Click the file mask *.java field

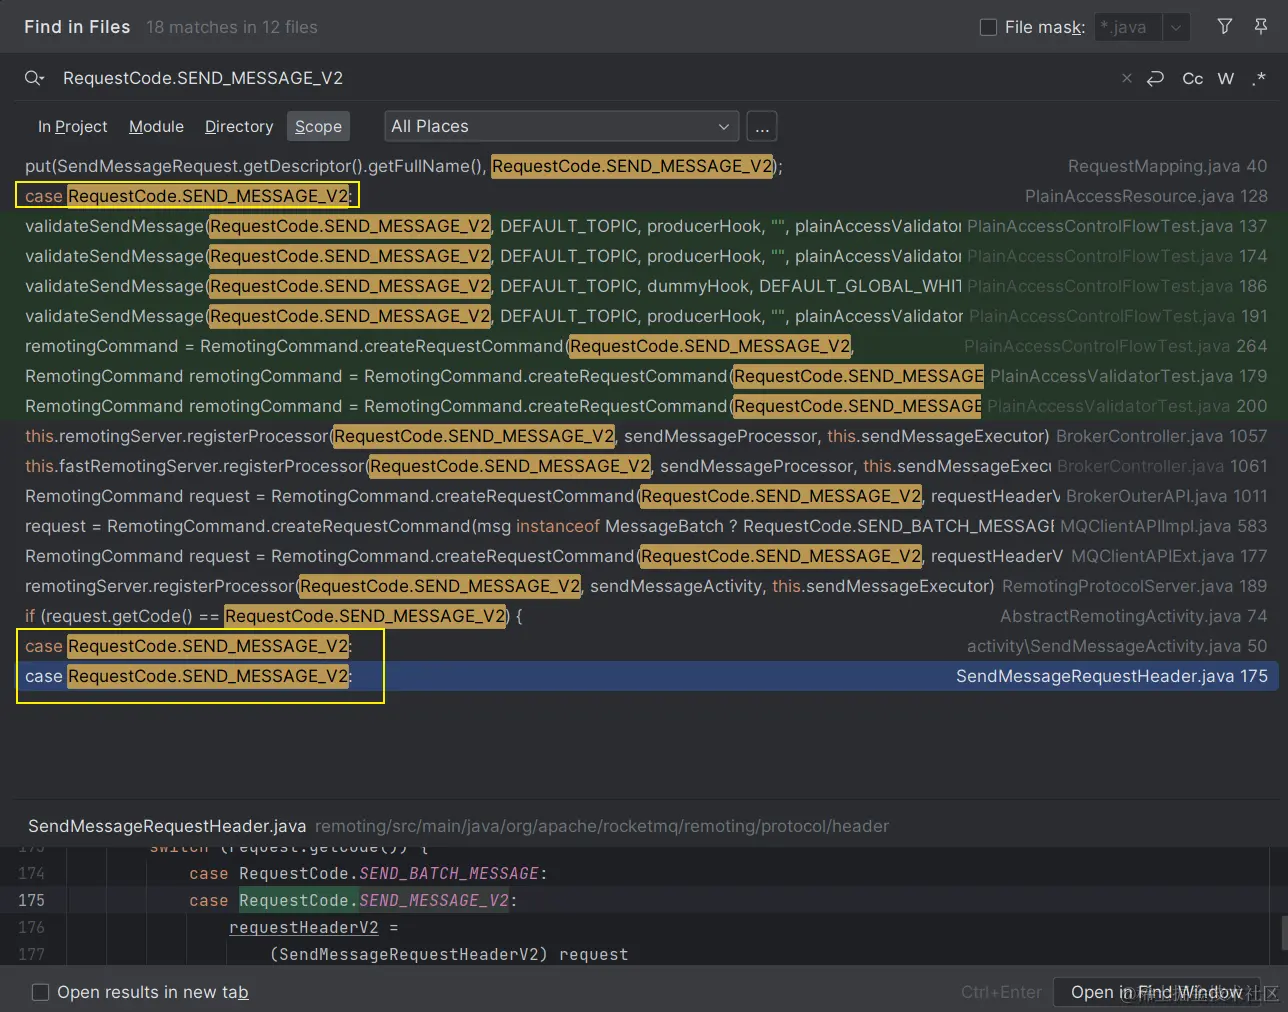coord(1129,27)
